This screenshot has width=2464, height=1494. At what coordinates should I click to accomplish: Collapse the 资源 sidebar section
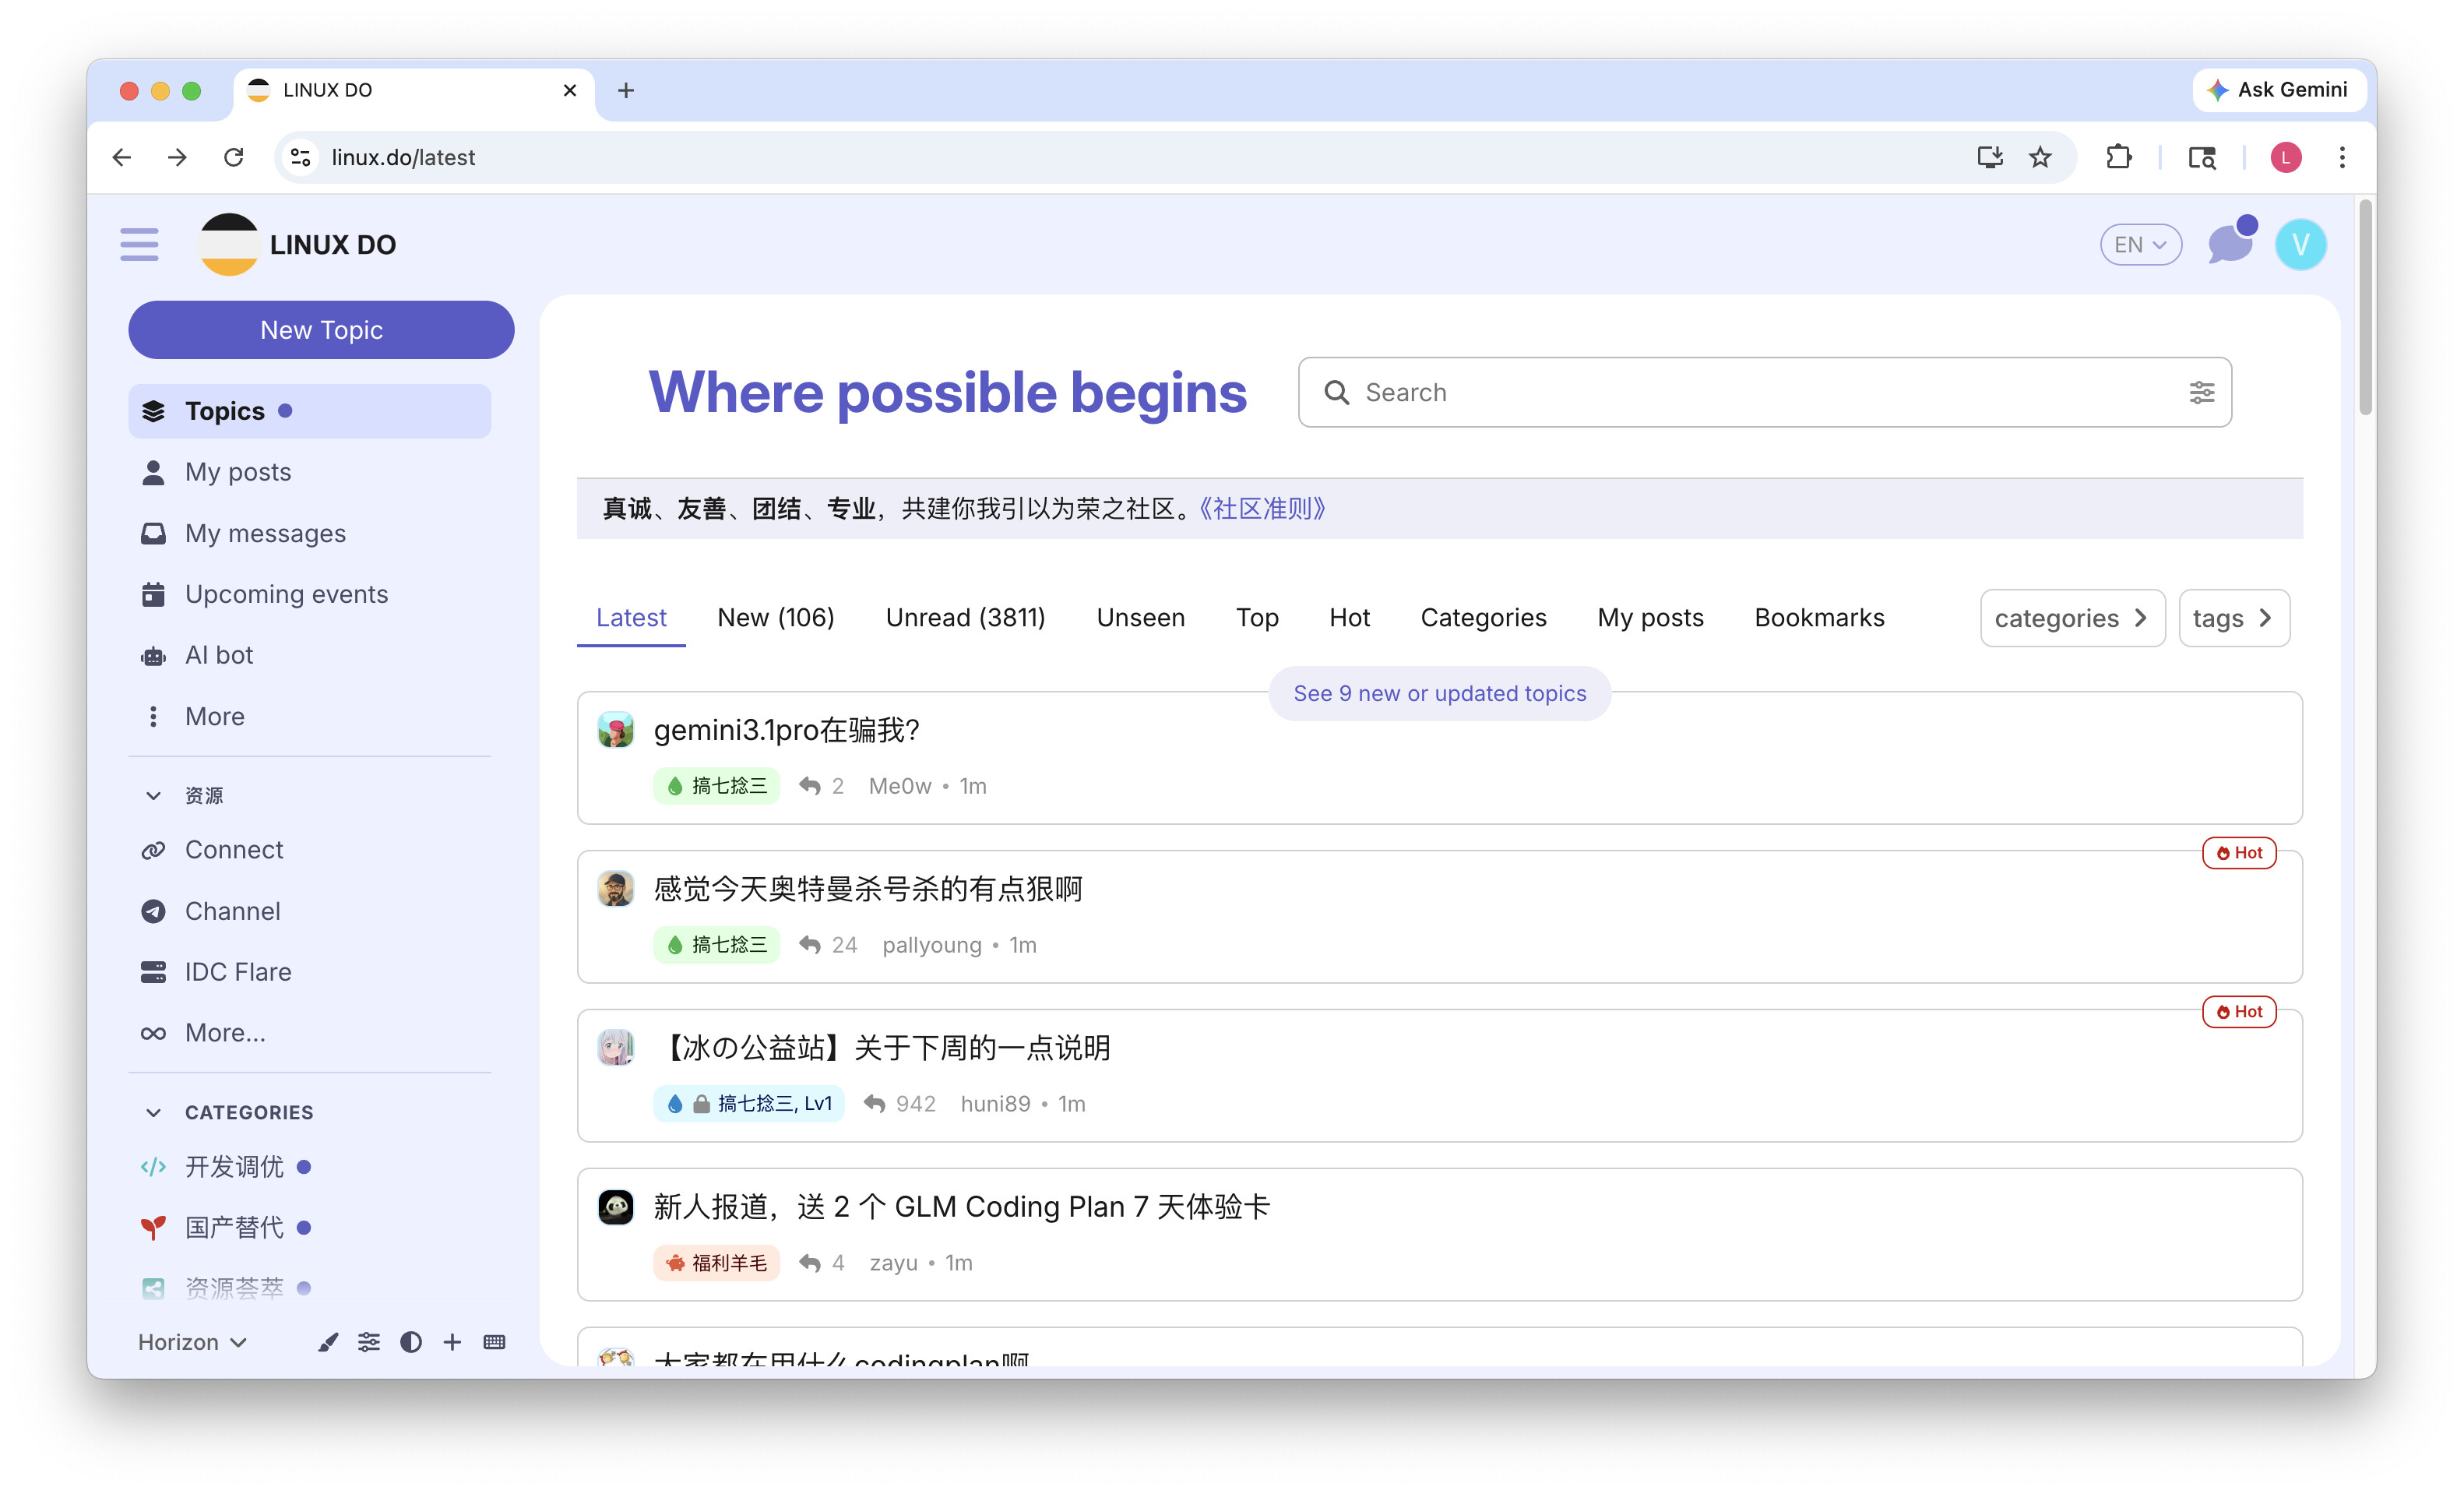tap(153, 795)
